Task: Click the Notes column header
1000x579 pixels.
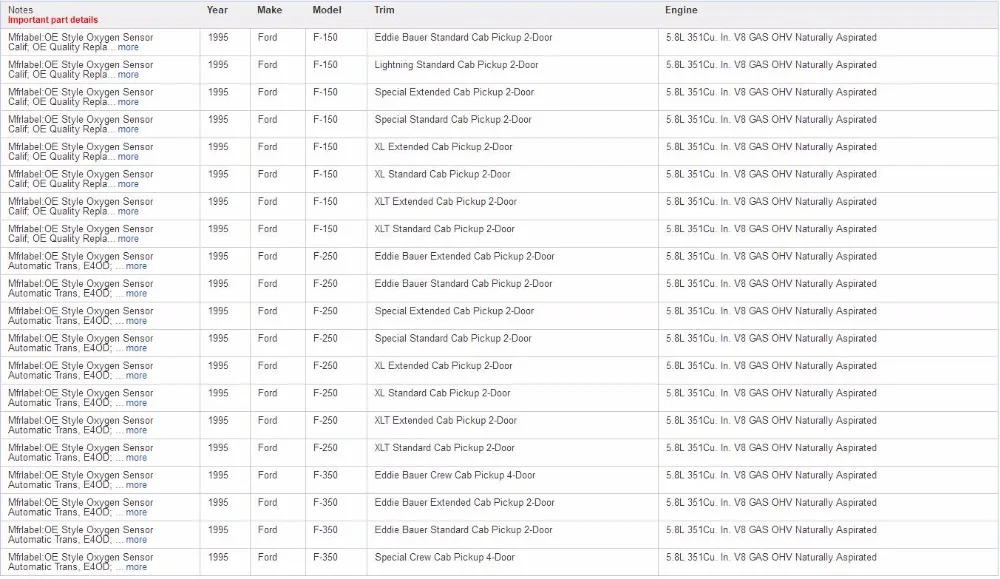Action: tap(20, 10)
